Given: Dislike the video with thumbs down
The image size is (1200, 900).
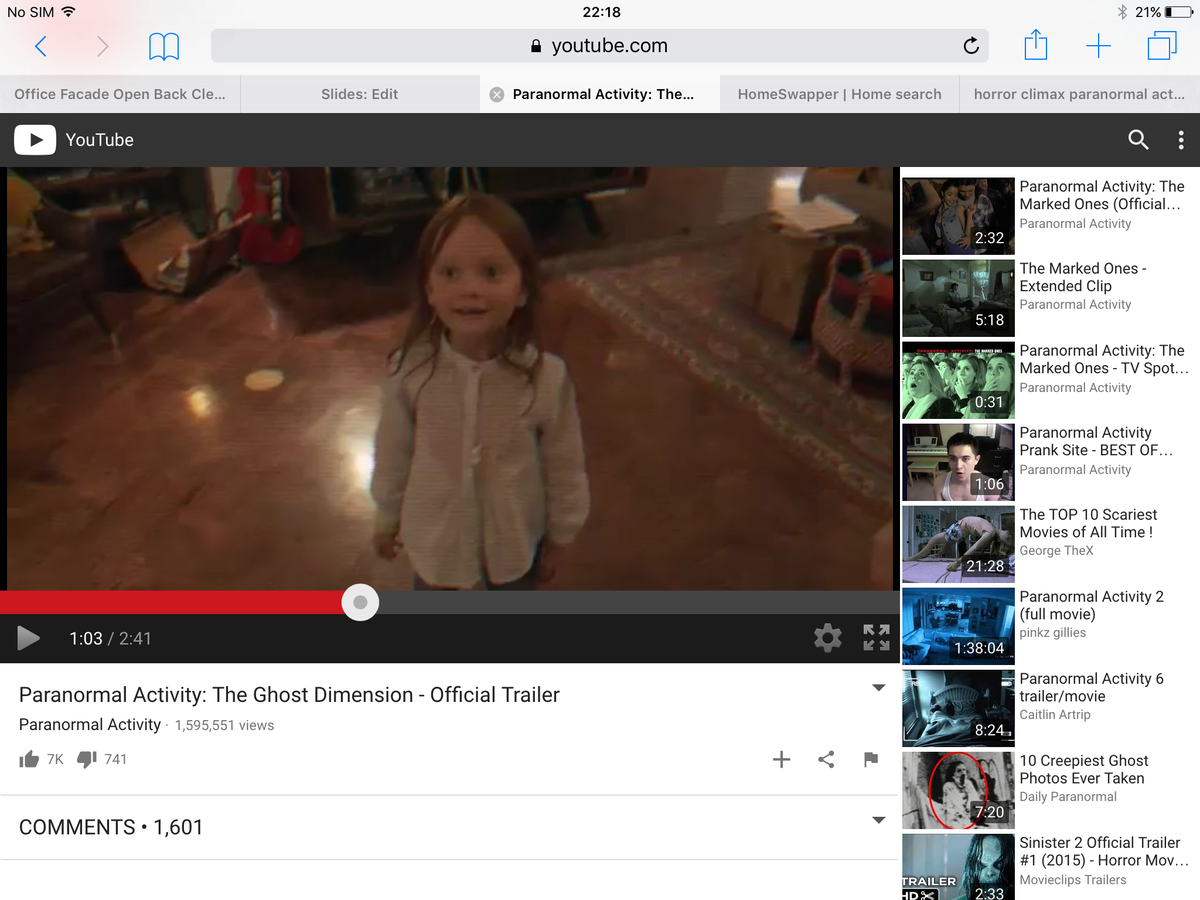Looking at the screenshot, I should pyautogui.click(x=87, y=759).
